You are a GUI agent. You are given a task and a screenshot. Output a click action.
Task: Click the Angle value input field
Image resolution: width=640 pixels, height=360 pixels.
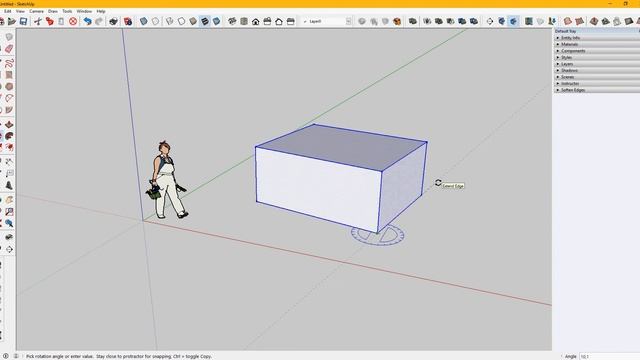click(609, 356)
